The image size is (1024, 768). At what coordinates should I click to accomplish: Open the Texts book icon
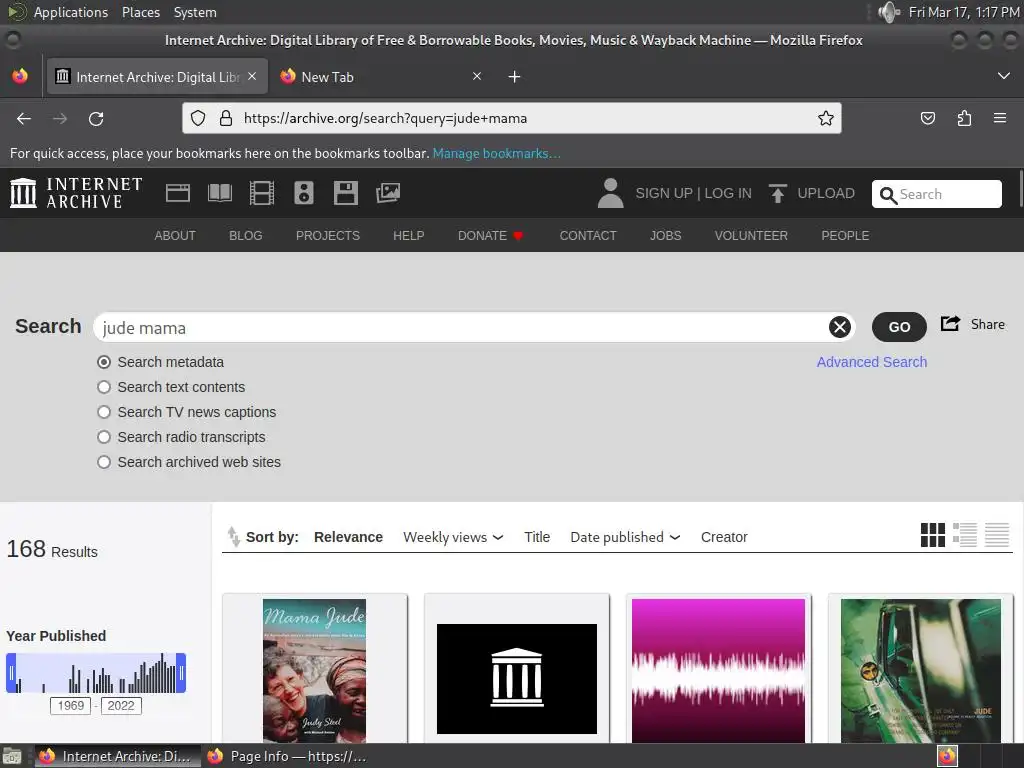pos(219,193)
